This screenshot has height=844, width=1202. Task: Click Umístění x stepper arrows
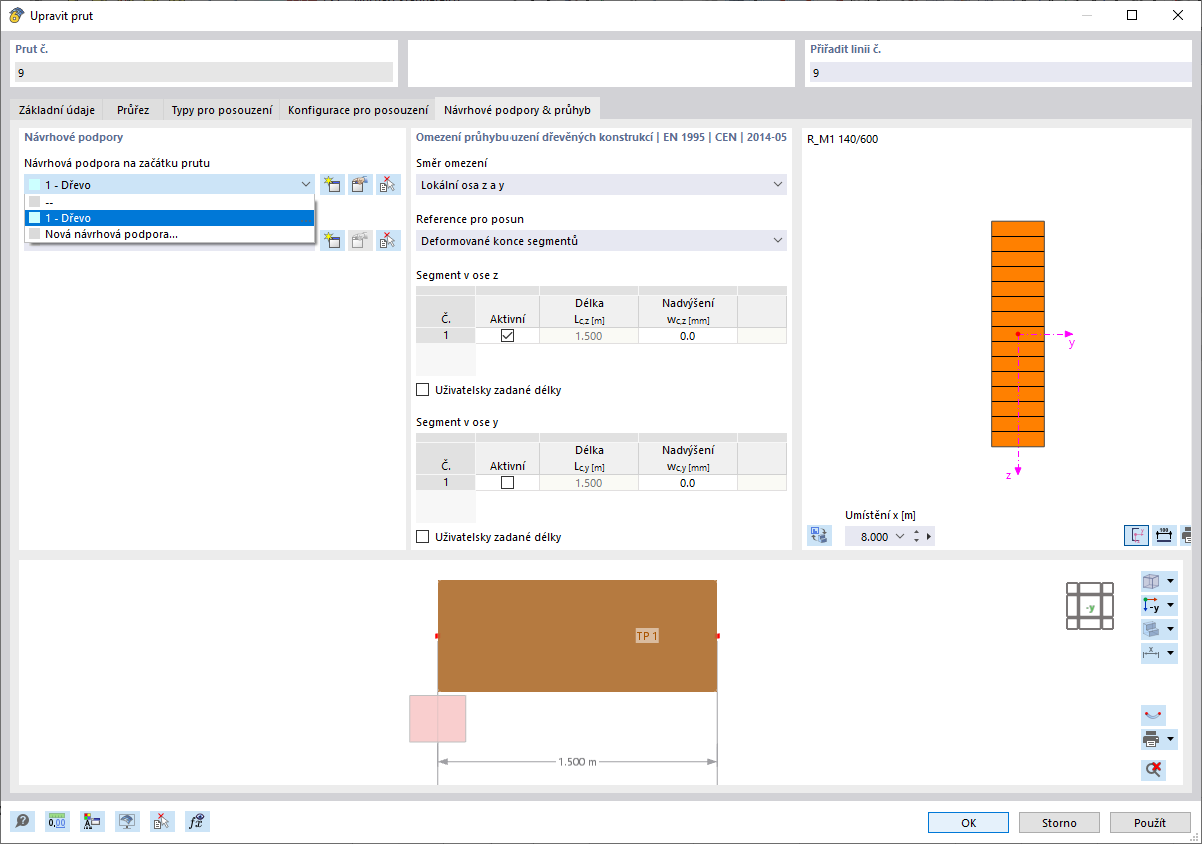(x=916, y=537)
